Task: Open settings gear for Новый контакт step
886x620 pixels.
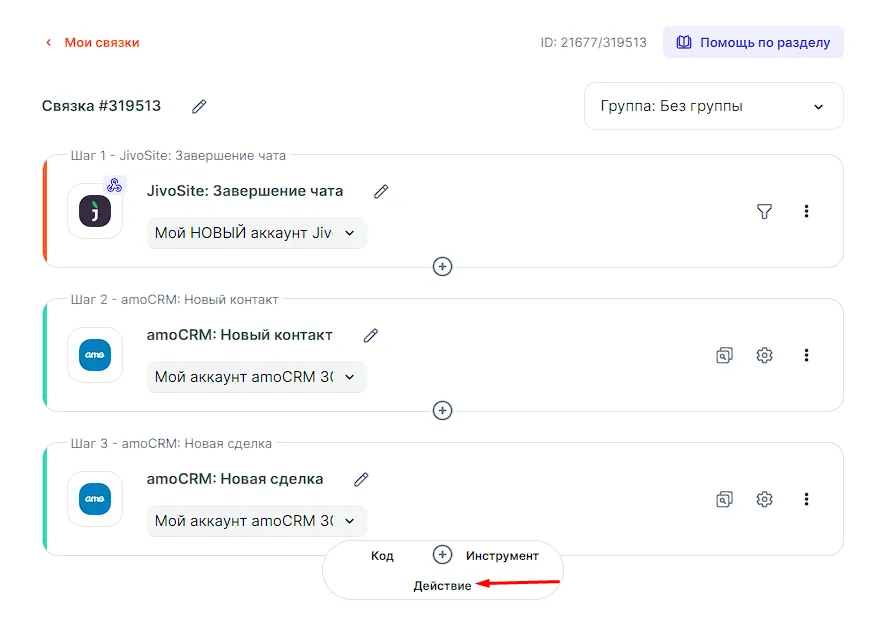Action: tap(764, 355)
